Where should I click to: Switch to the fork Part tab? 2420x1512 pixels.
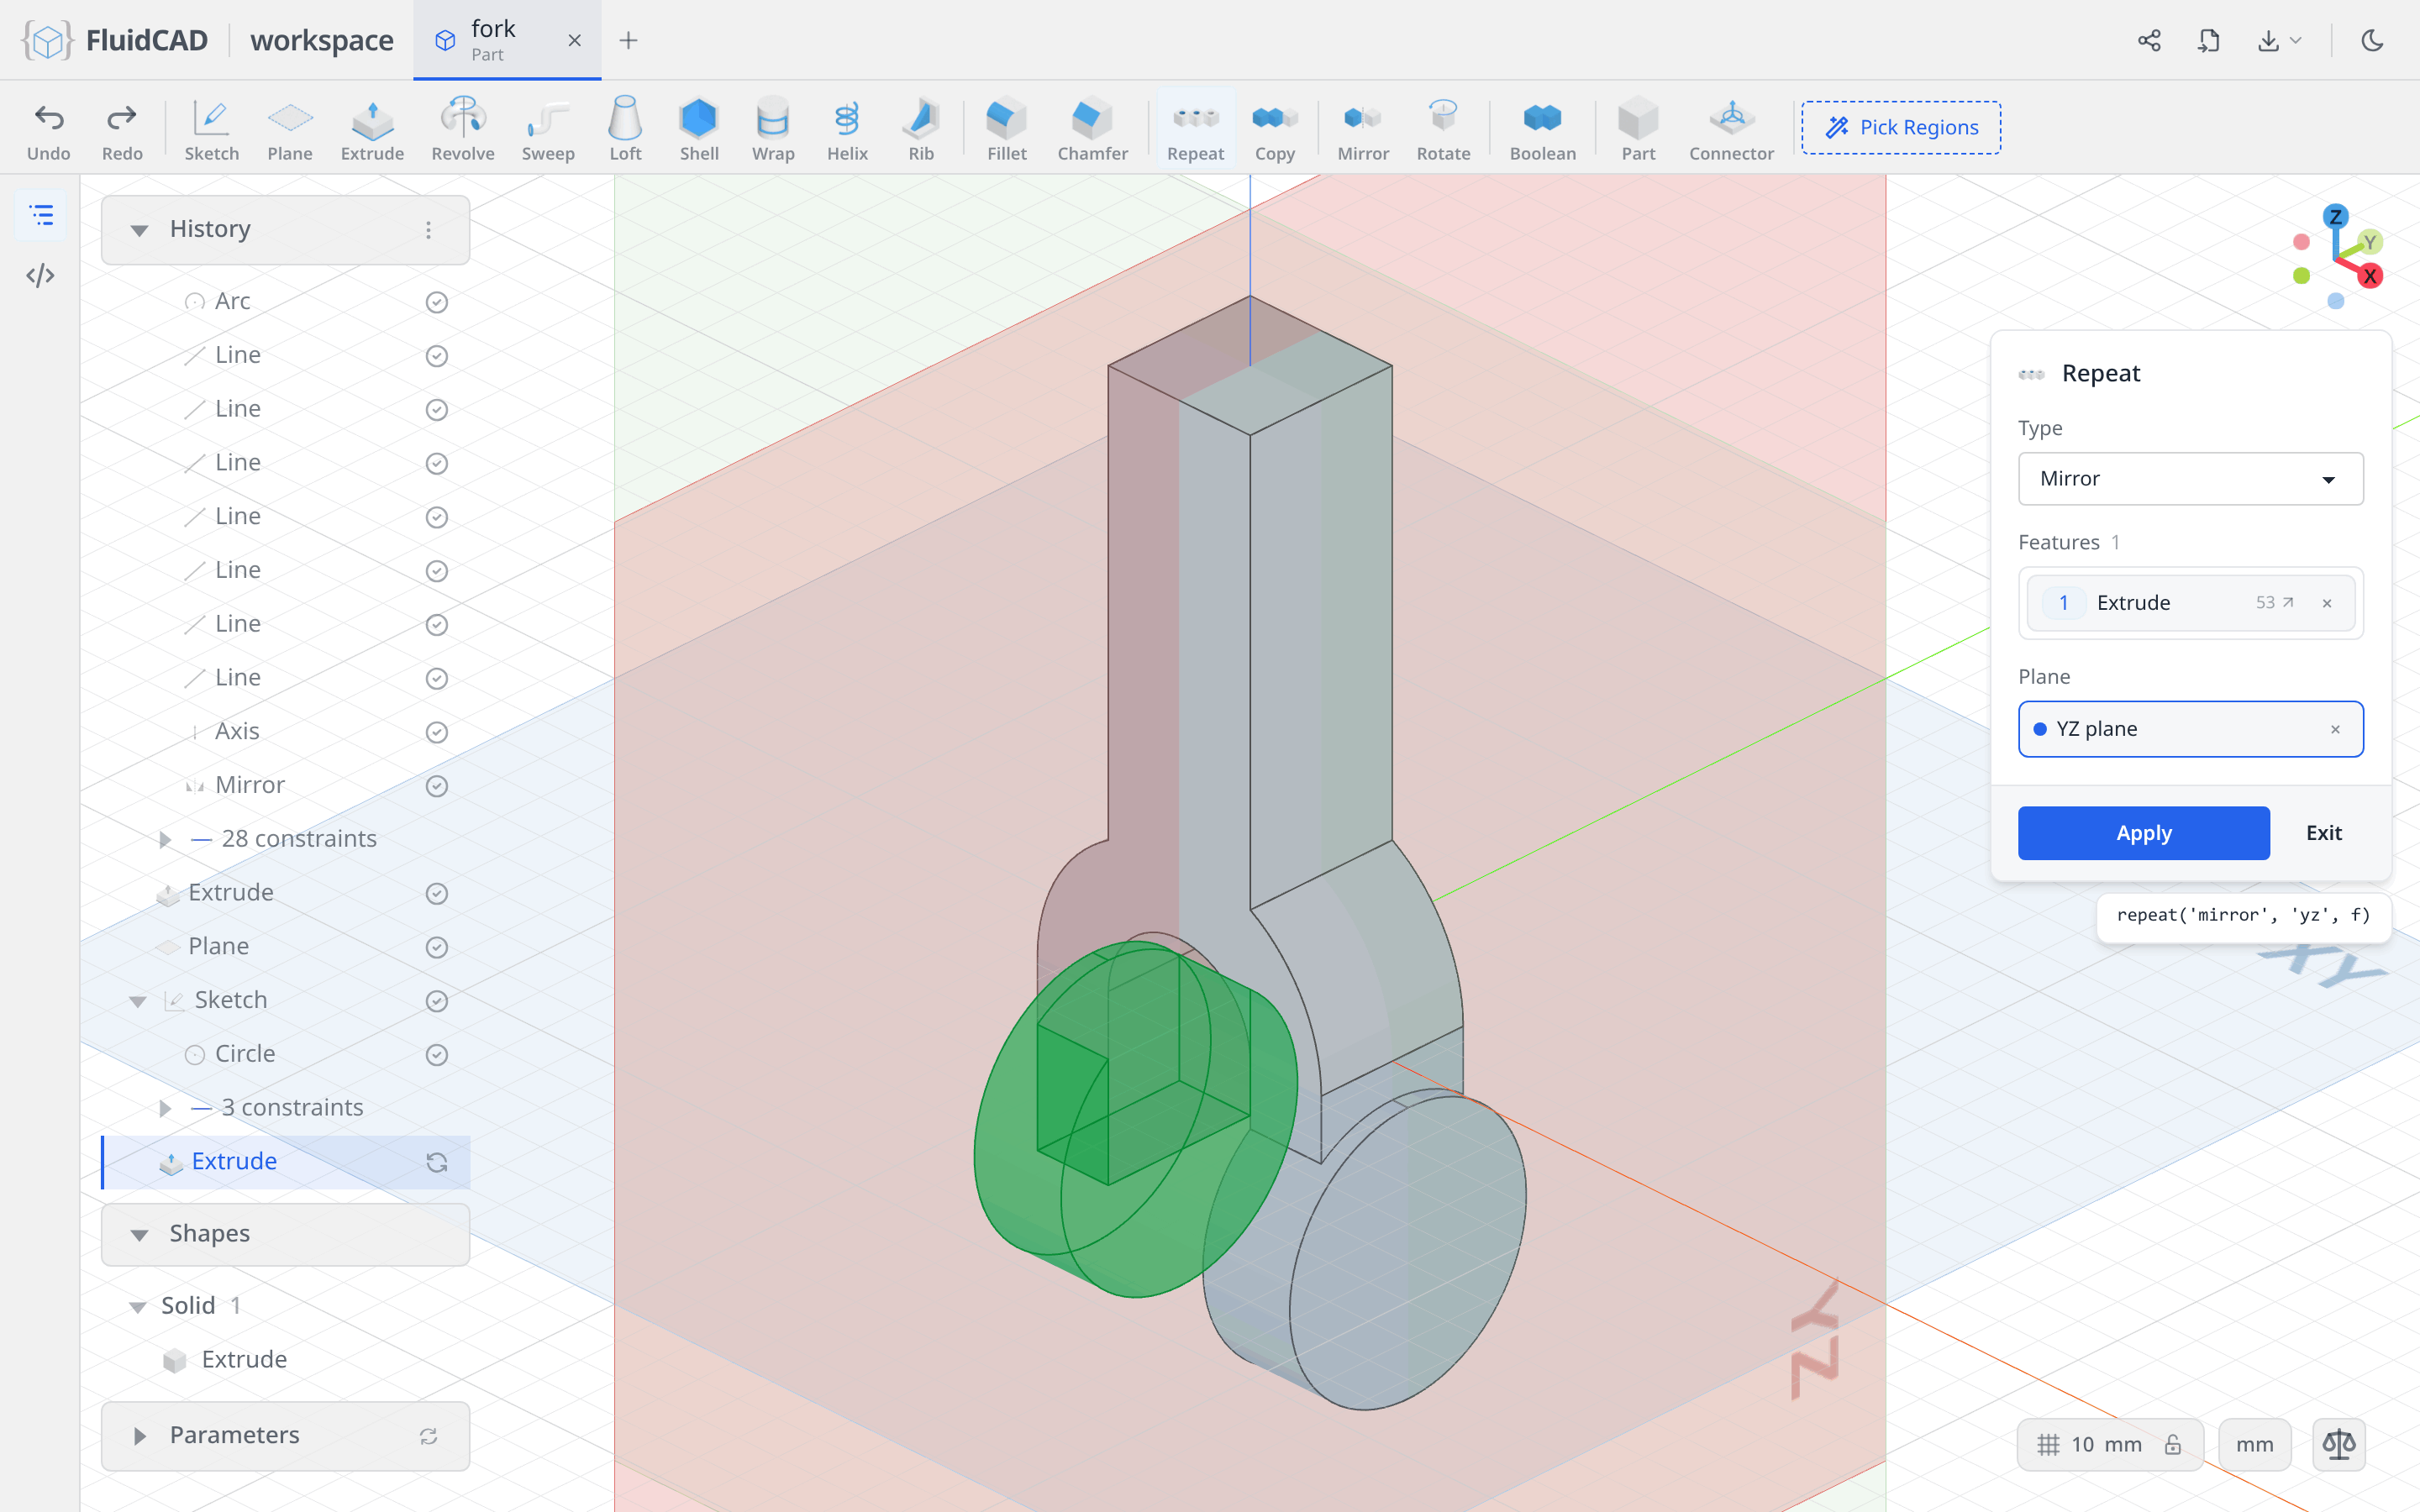pos(507,40)
